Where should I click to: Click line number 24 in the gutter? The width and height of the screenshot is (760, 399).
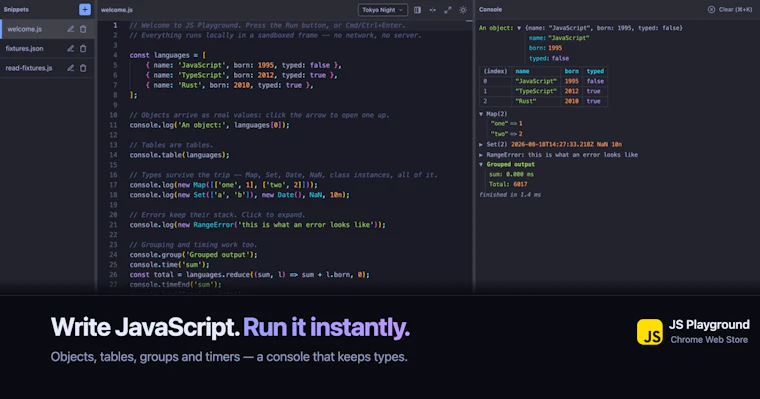coord(113,255)
